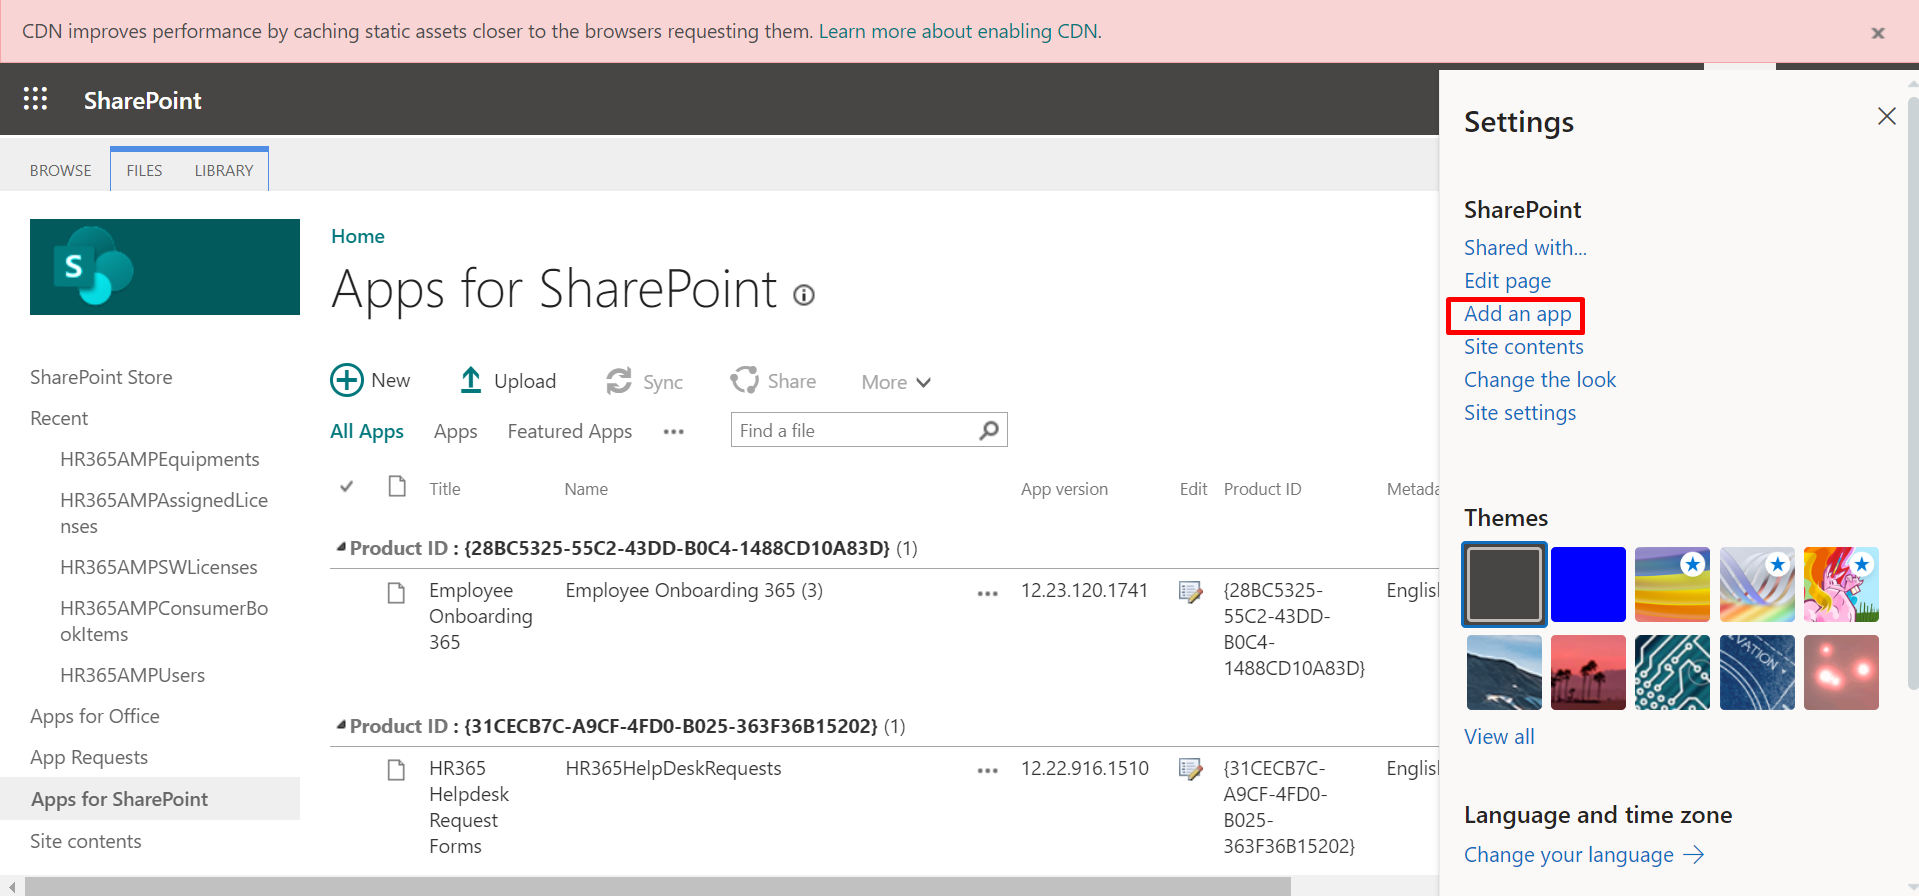Click the Share icon

coord(744,380)
